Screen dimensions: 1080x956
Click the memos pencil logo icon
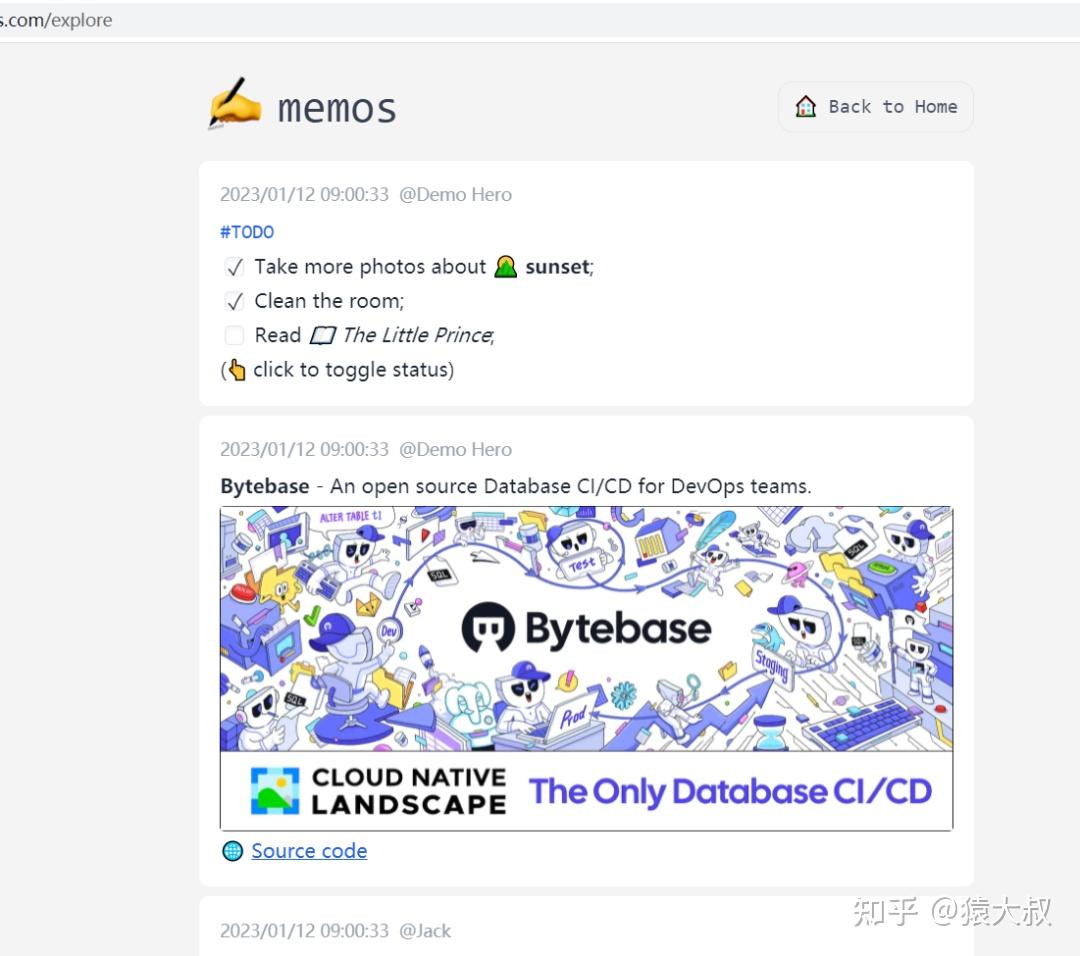[x=233, y=102]
